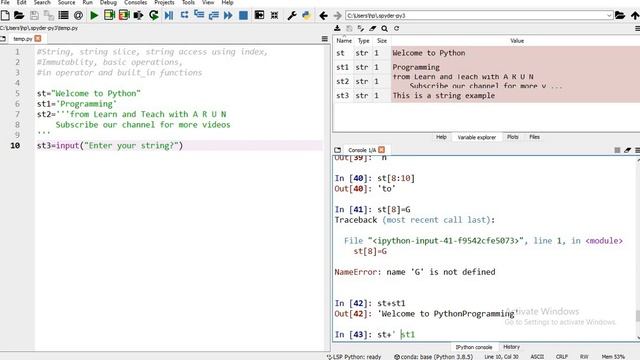640x360 pixels.
Task: Run selection or current line icon
Action: coord(138,16)
